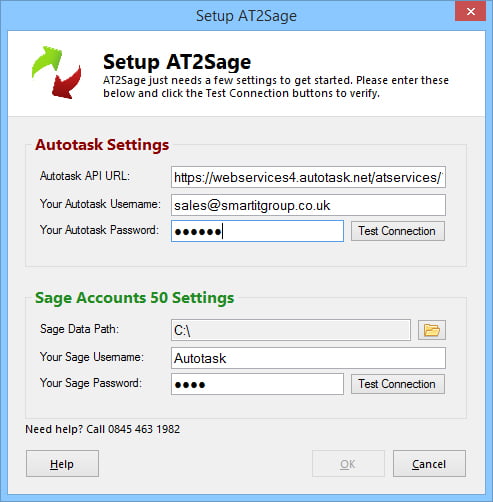Click the Autotask Settings group heading
Screen dimensions: 493x502
point(102,145)
